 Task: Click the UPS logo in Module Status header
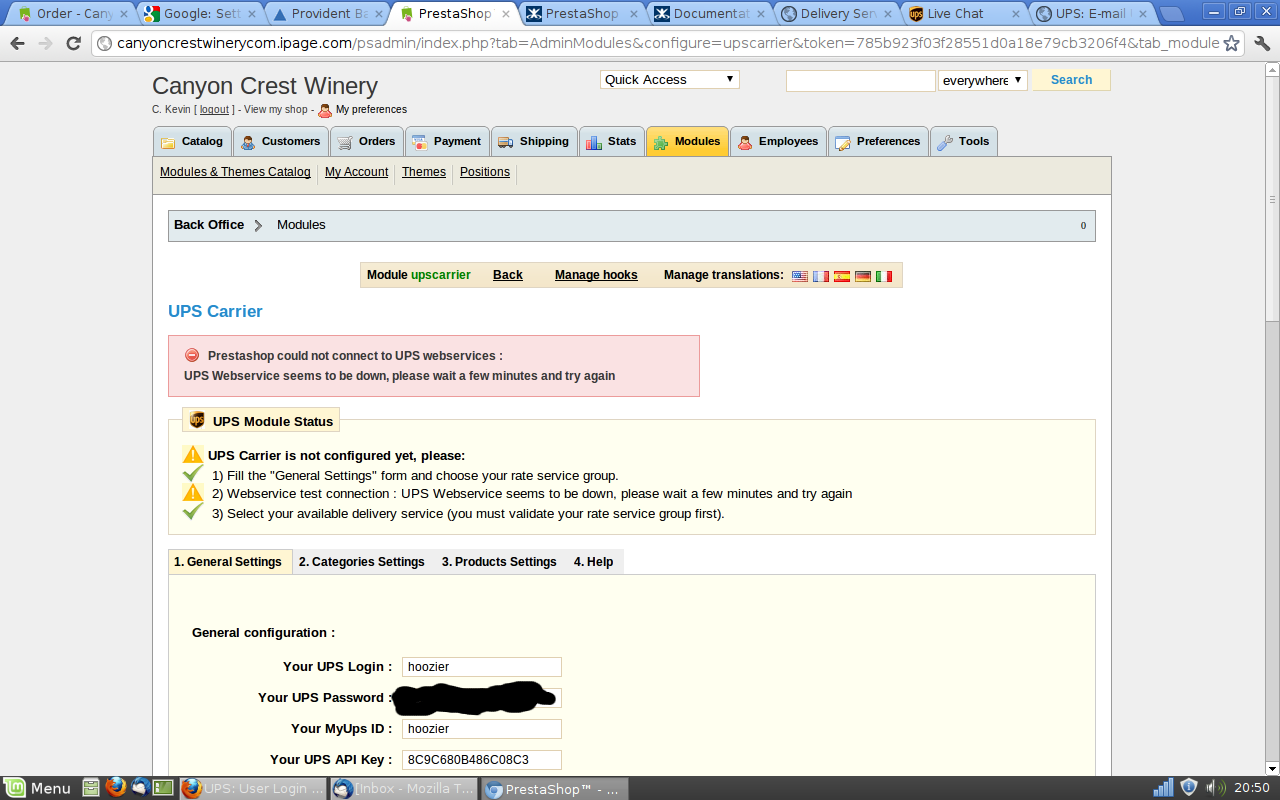coord(197,420)
